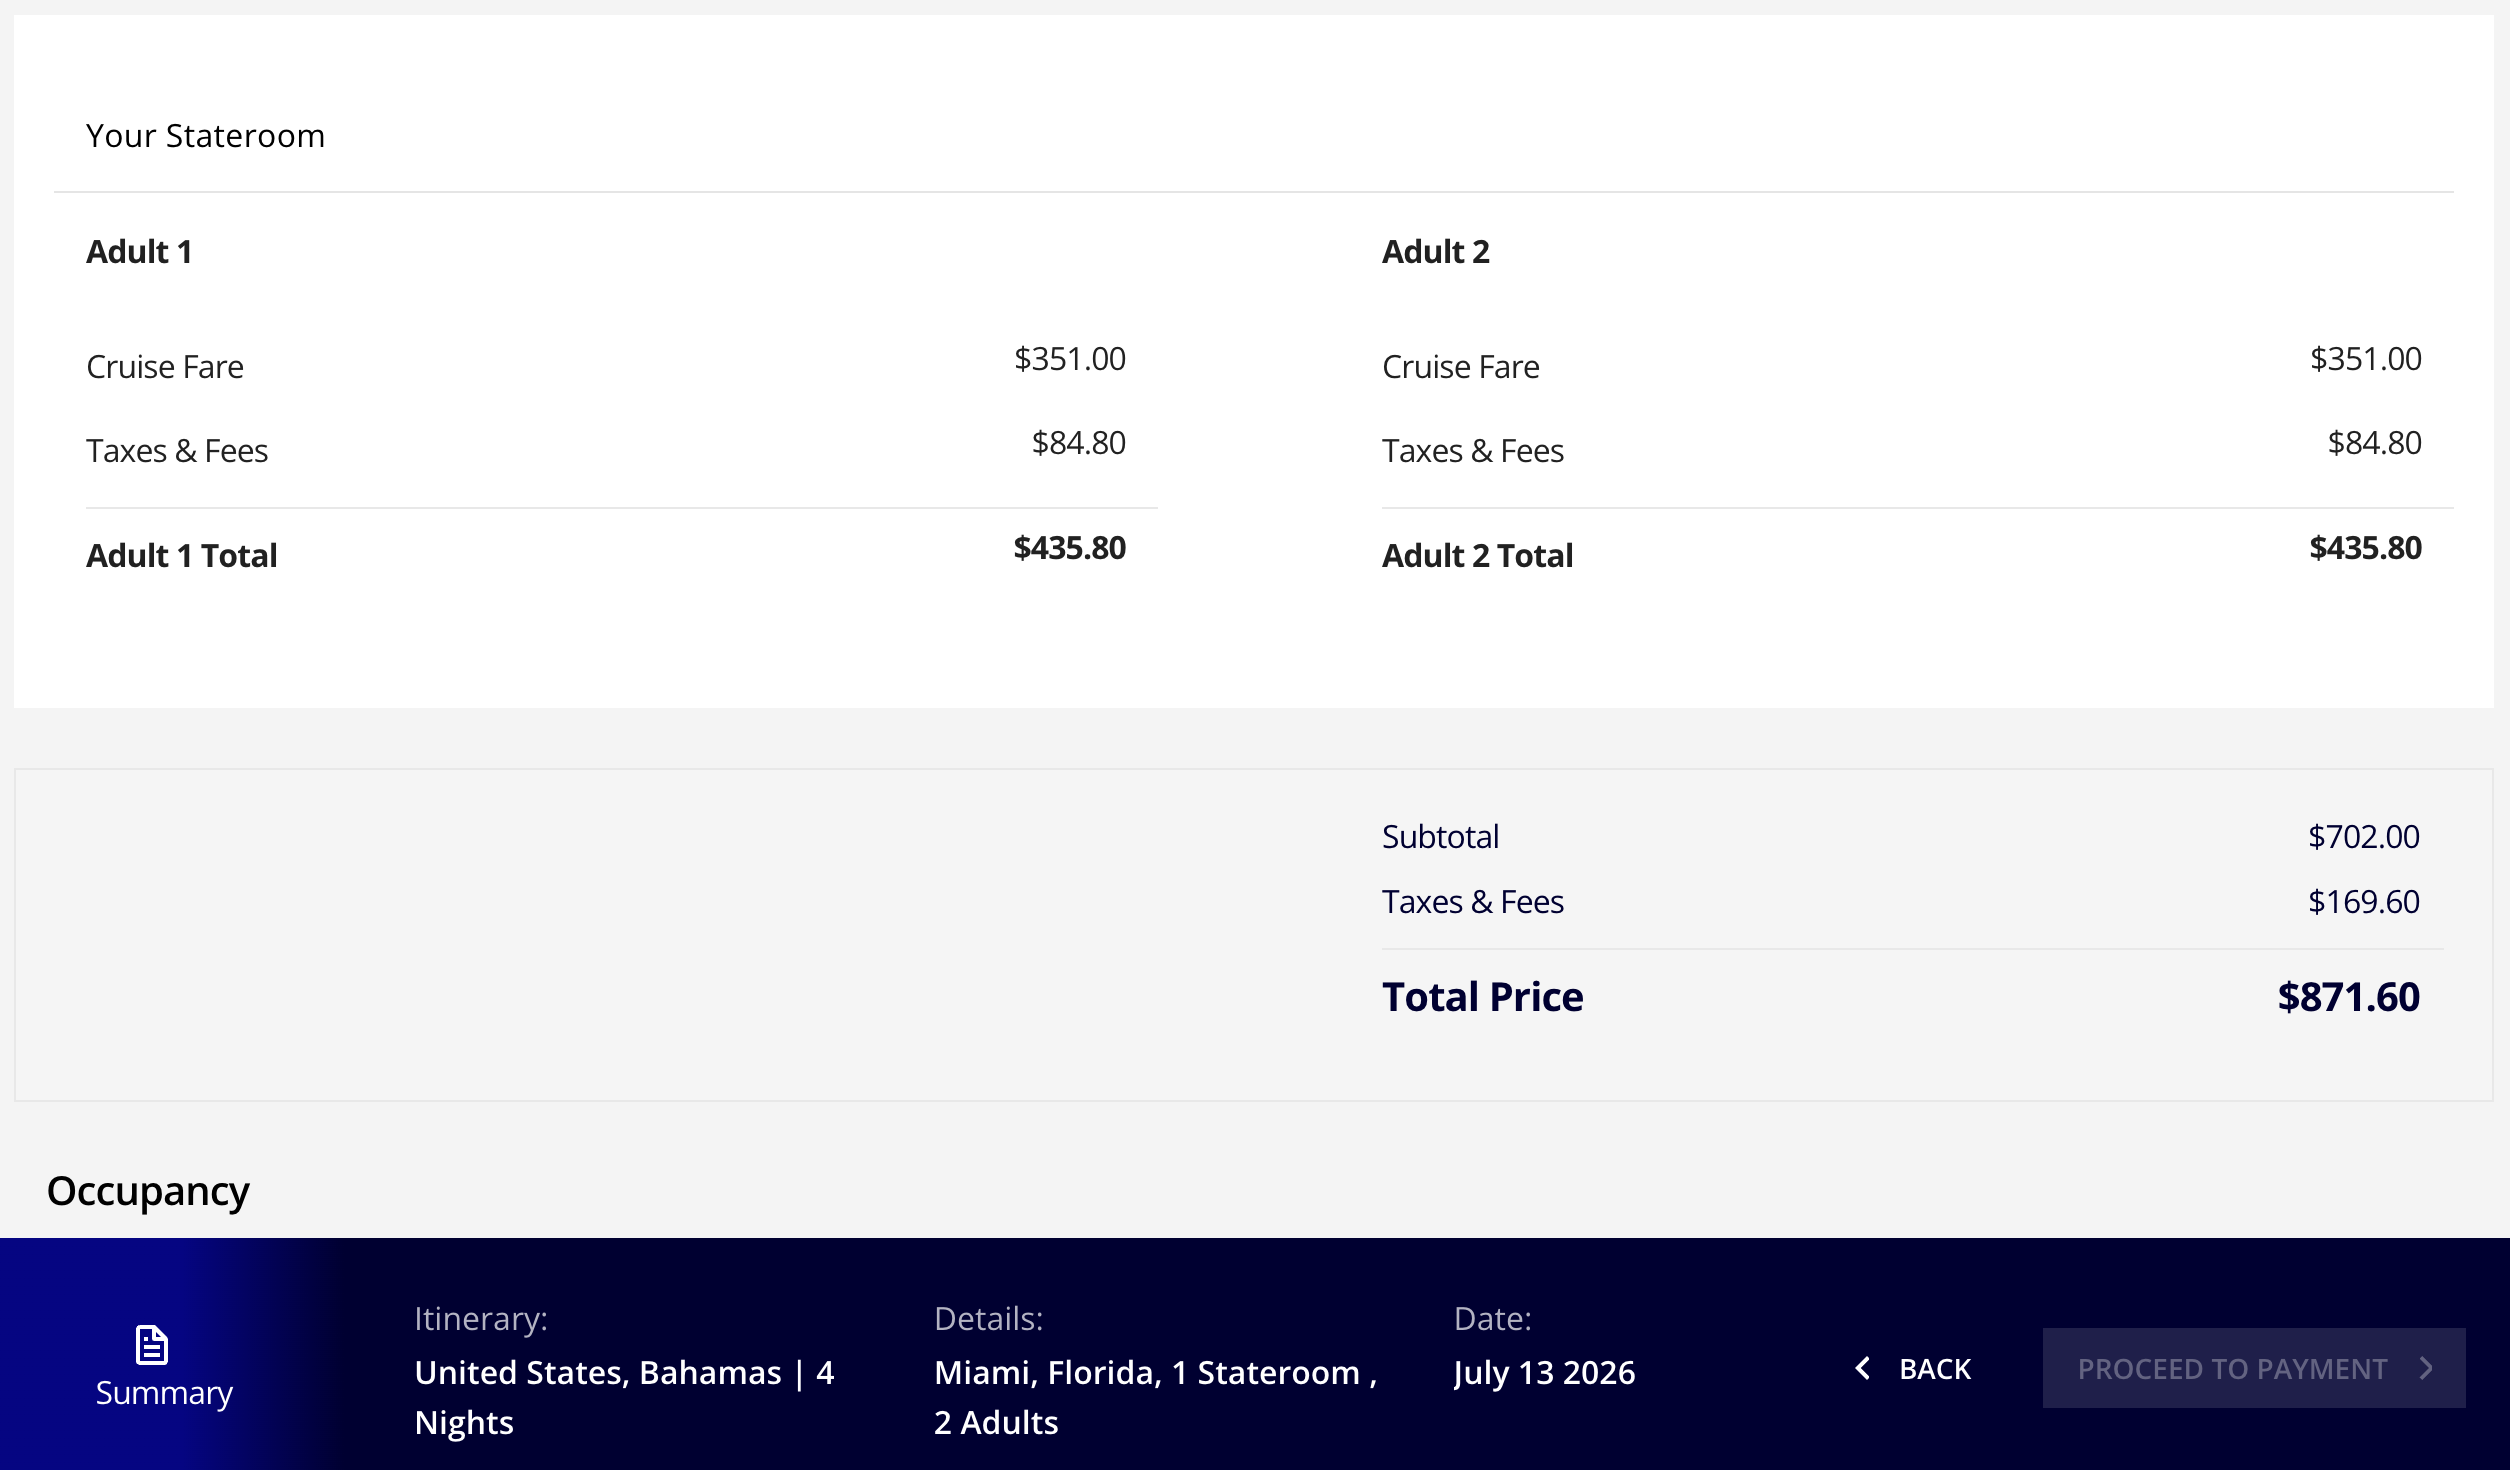
Task: Click the left-pointing chevron beside BACK
Action: tap(1862, 1368)
